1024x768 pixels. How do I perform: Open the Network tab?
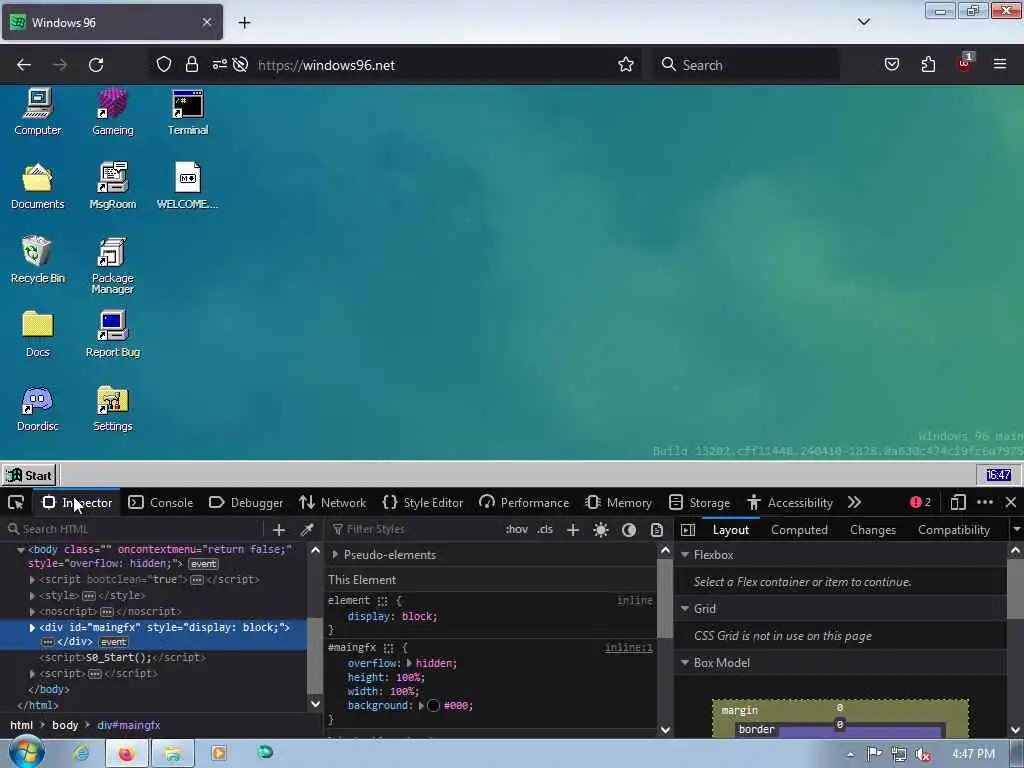[332, 502]
